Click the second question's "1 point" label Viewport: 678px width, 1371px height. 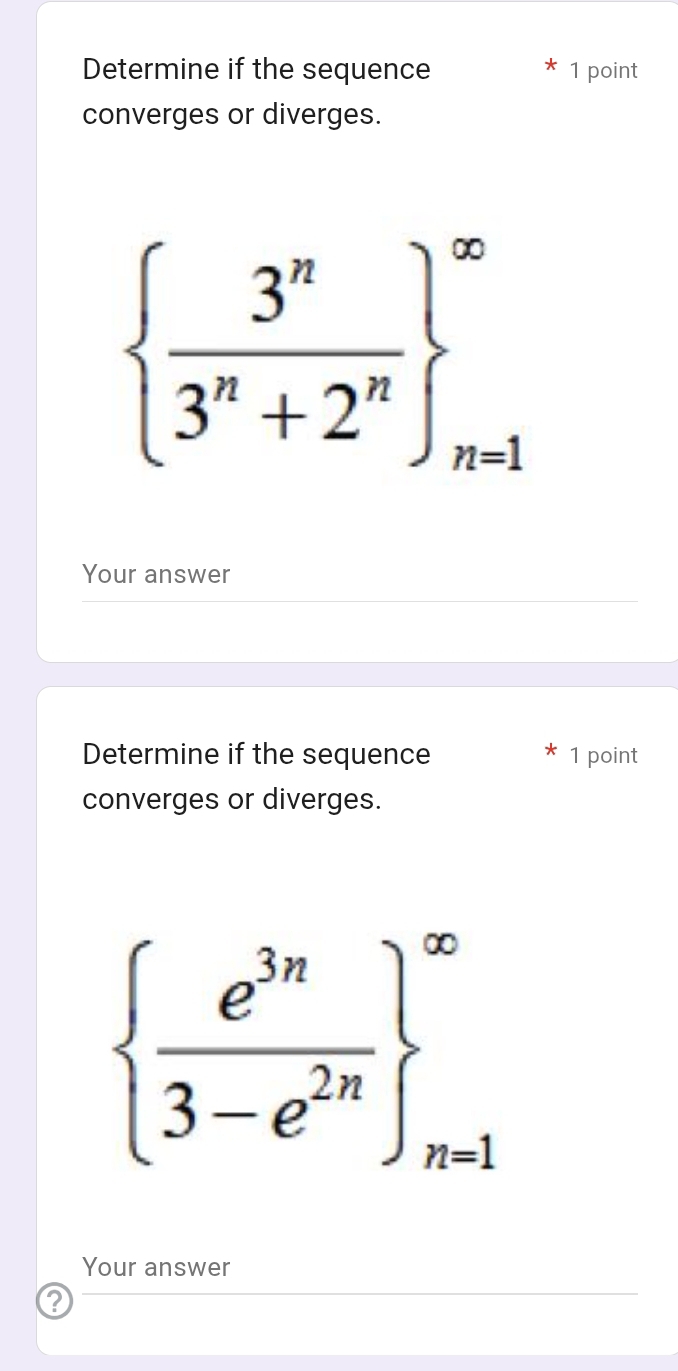pos(603,756)
